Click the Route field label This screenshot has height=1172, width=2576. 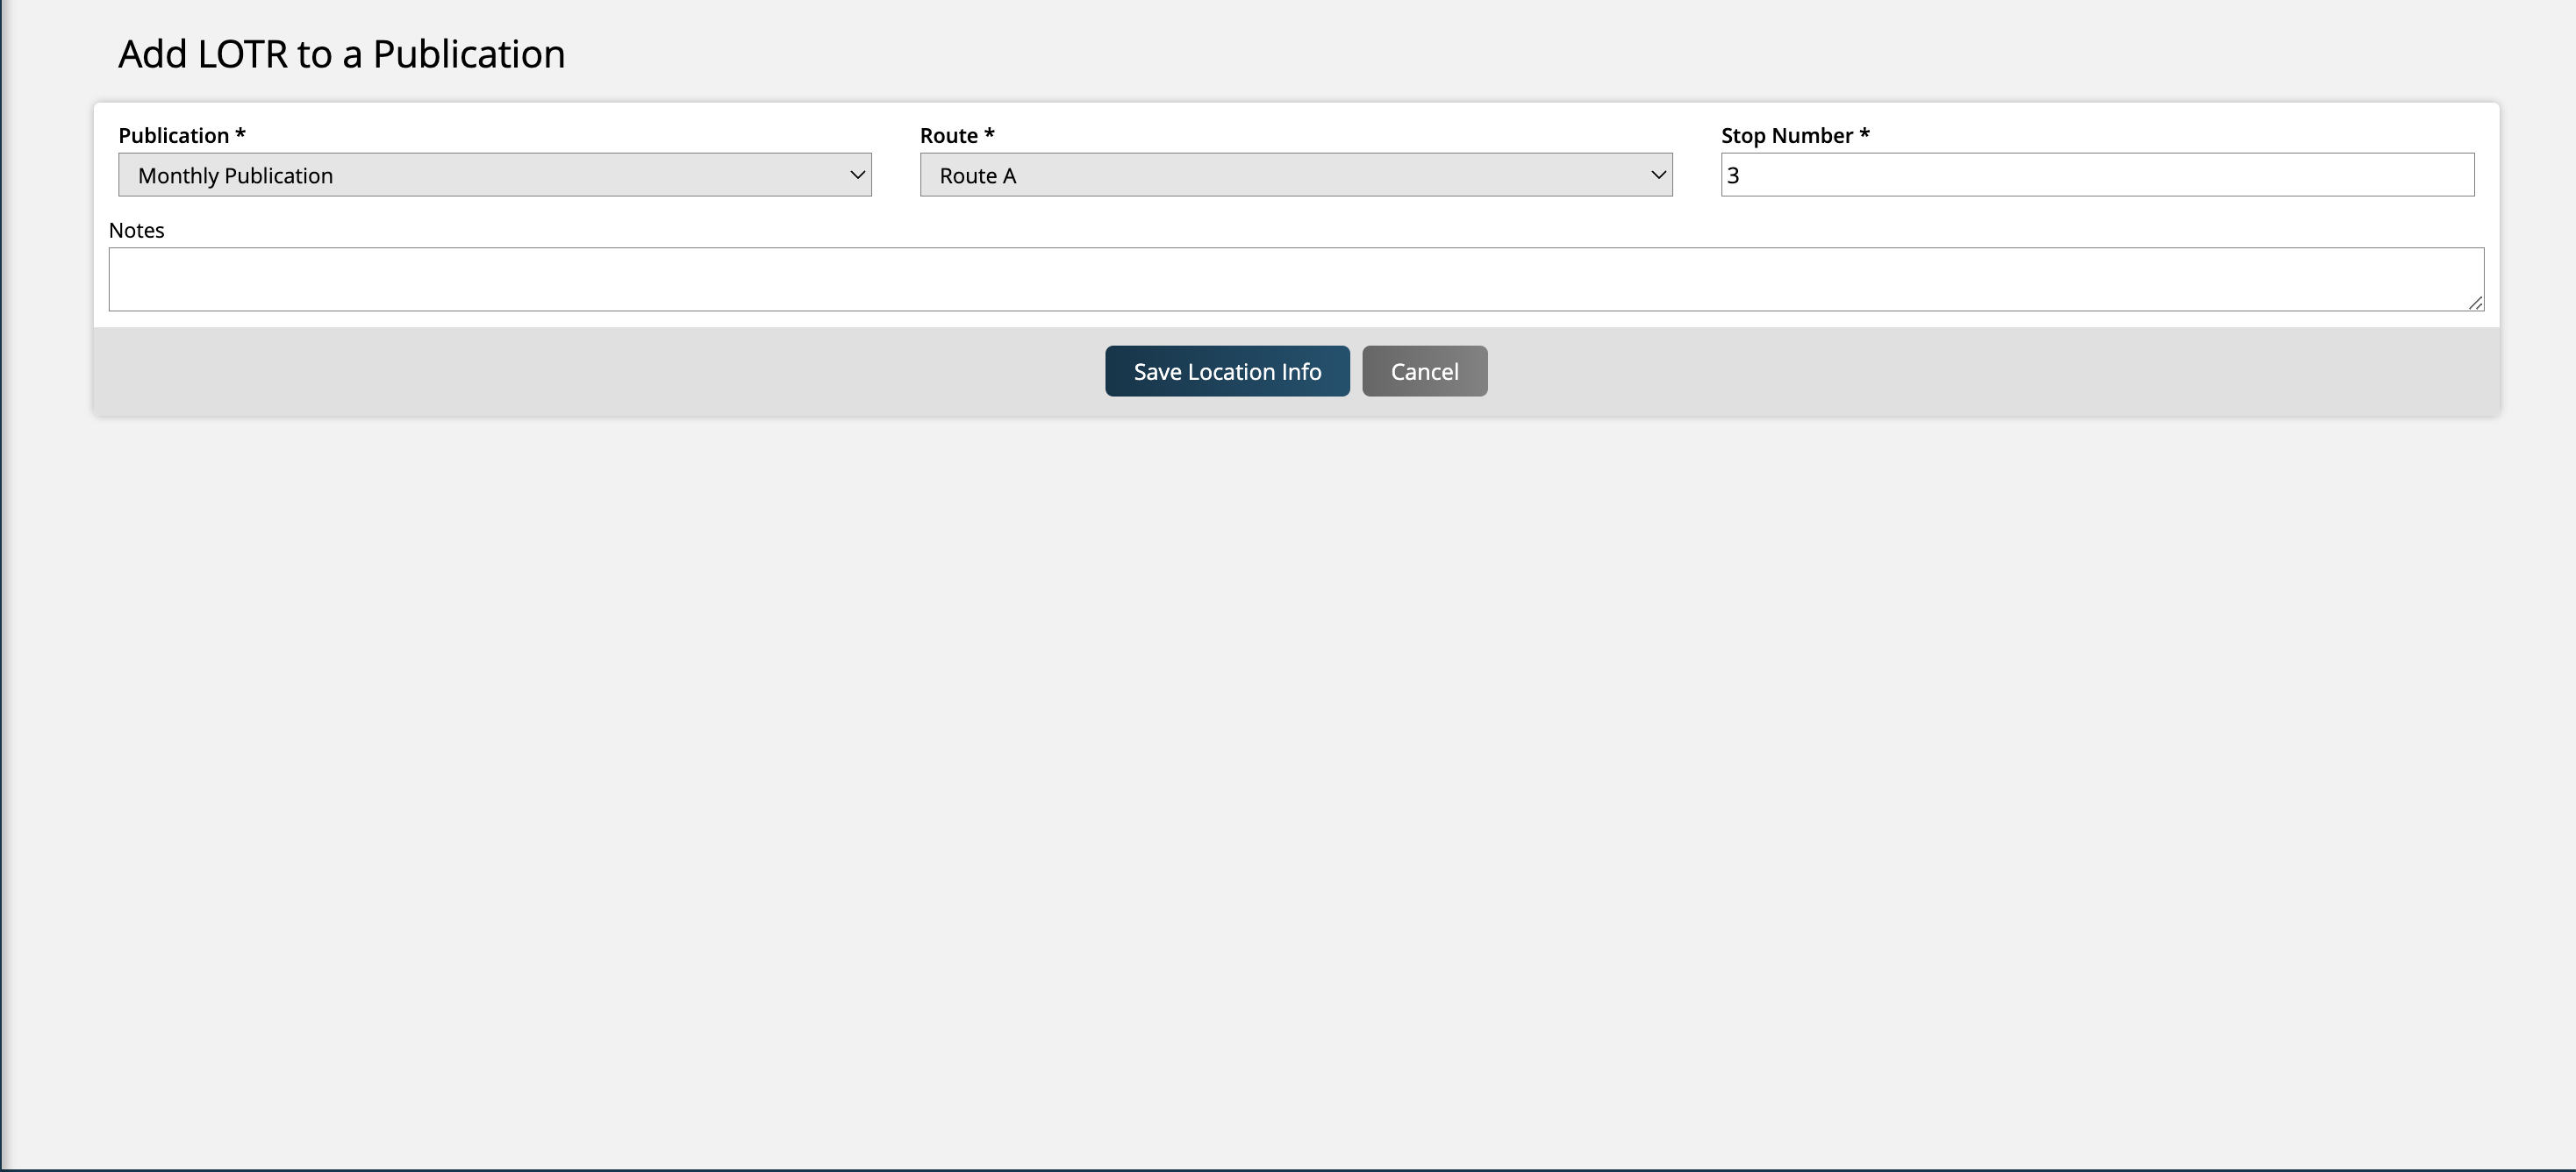pyautogui.click(x=948, y=135)
